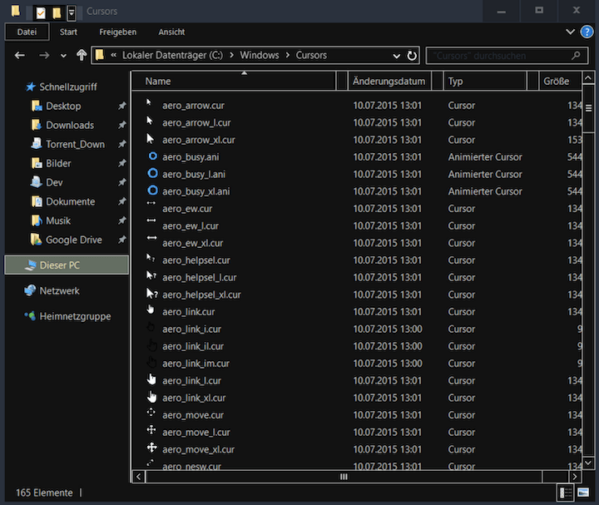Expand the address bar history dropdown

(x=397, y=56)
